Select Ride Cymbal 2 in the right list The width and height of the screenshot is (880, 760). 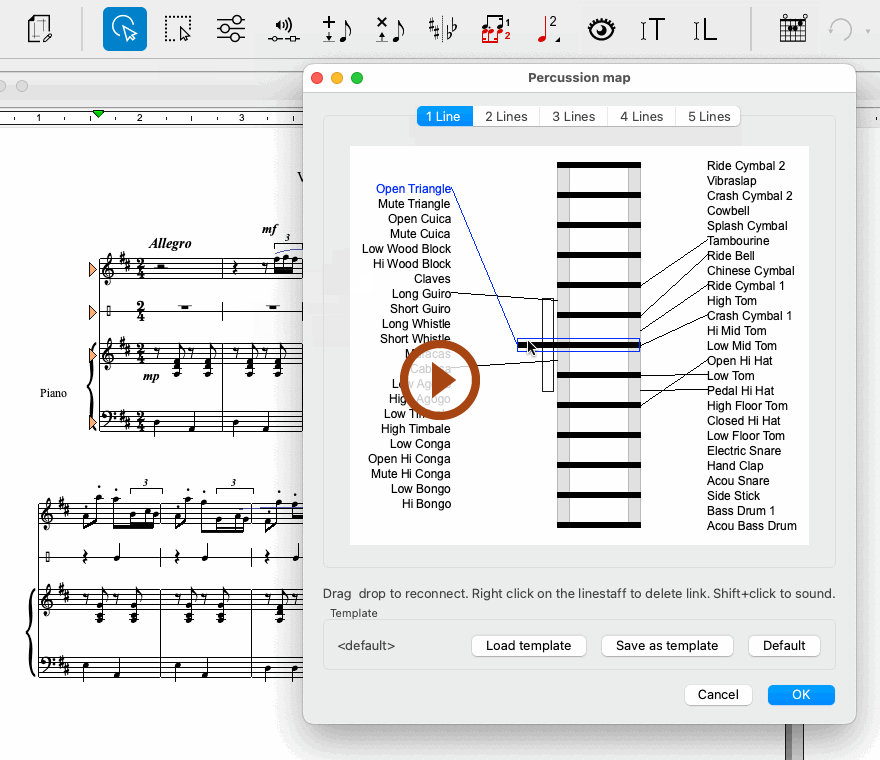click(746, 166)
